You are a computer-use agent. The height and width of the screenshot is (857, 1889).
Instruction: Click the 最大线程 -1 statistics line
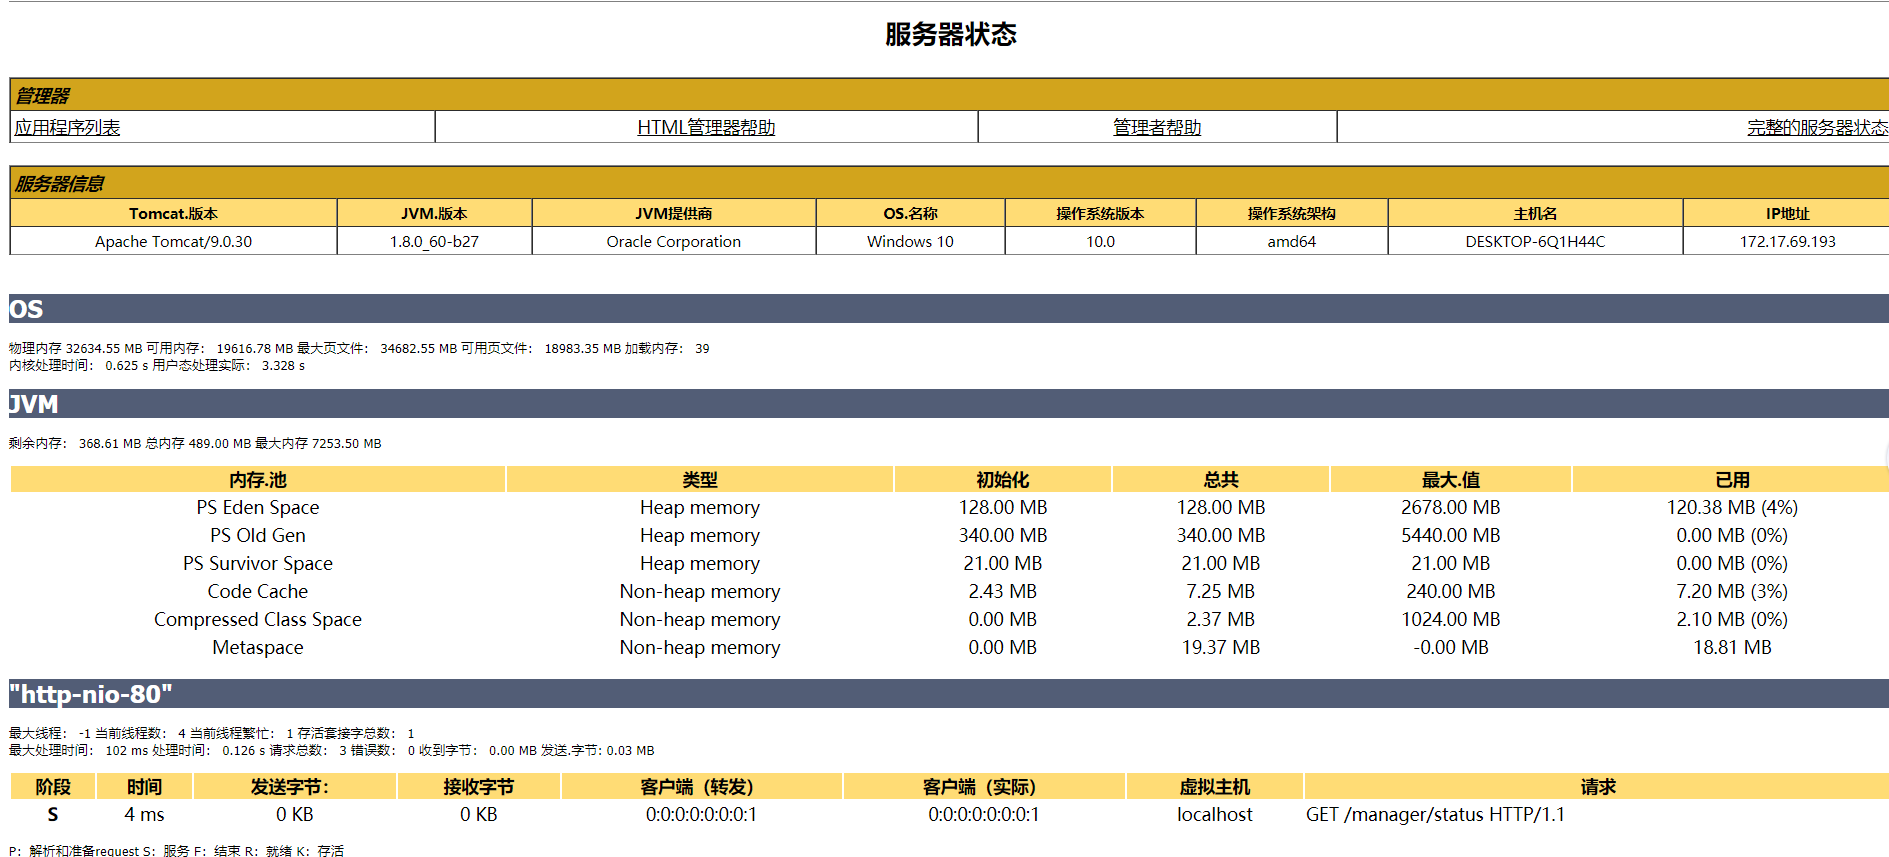point(211,733)
